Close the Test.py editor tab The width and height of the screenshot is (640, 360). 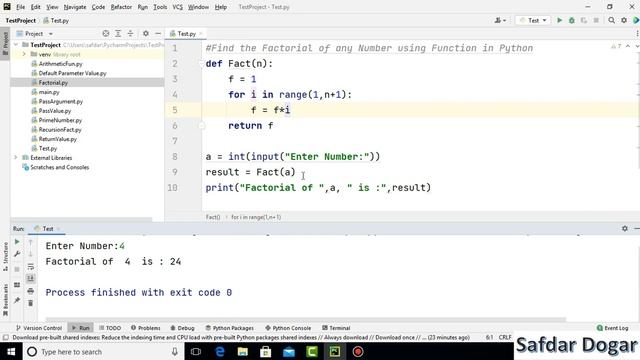201,34
